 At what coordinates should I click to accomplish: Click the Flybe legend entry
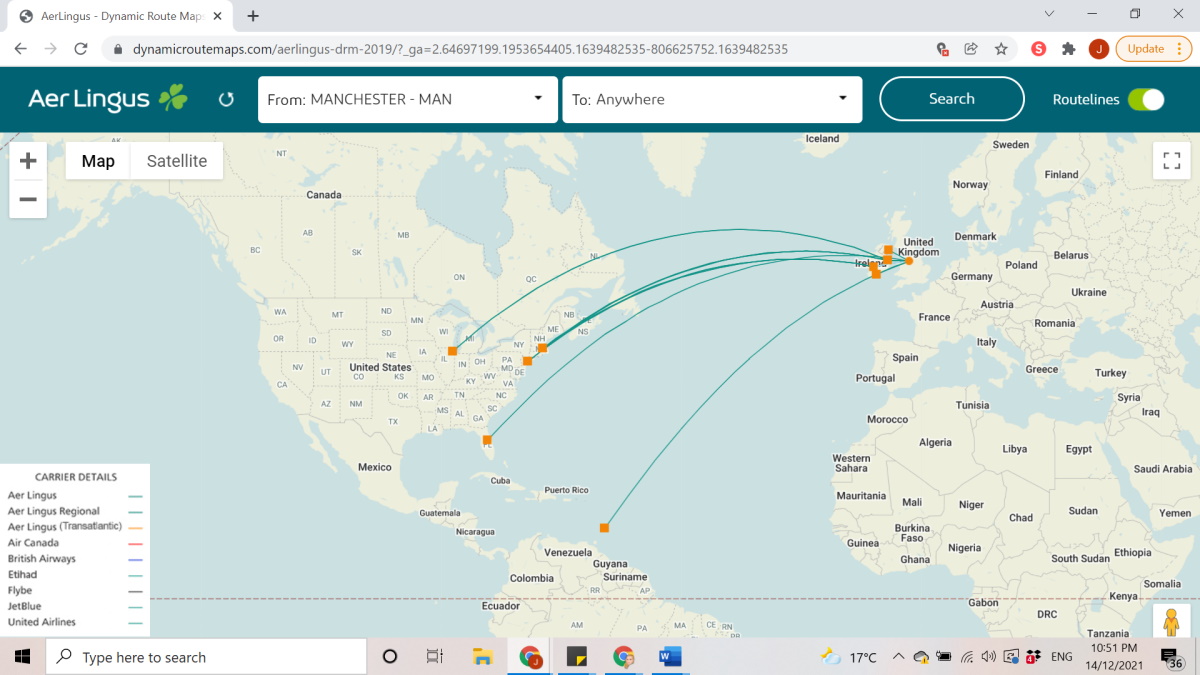tap(20, 591)
